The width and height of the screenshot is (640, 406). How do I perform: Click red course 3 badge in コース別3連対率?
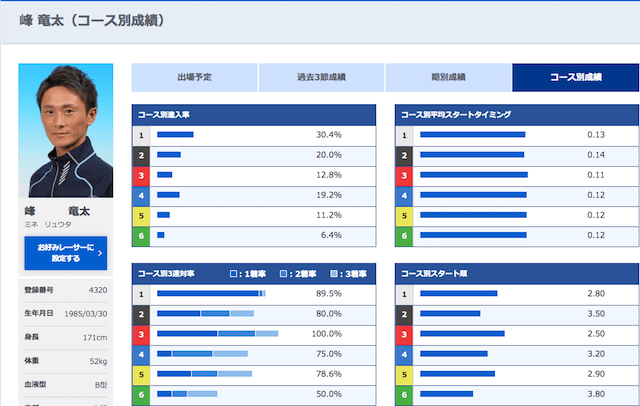141,334
